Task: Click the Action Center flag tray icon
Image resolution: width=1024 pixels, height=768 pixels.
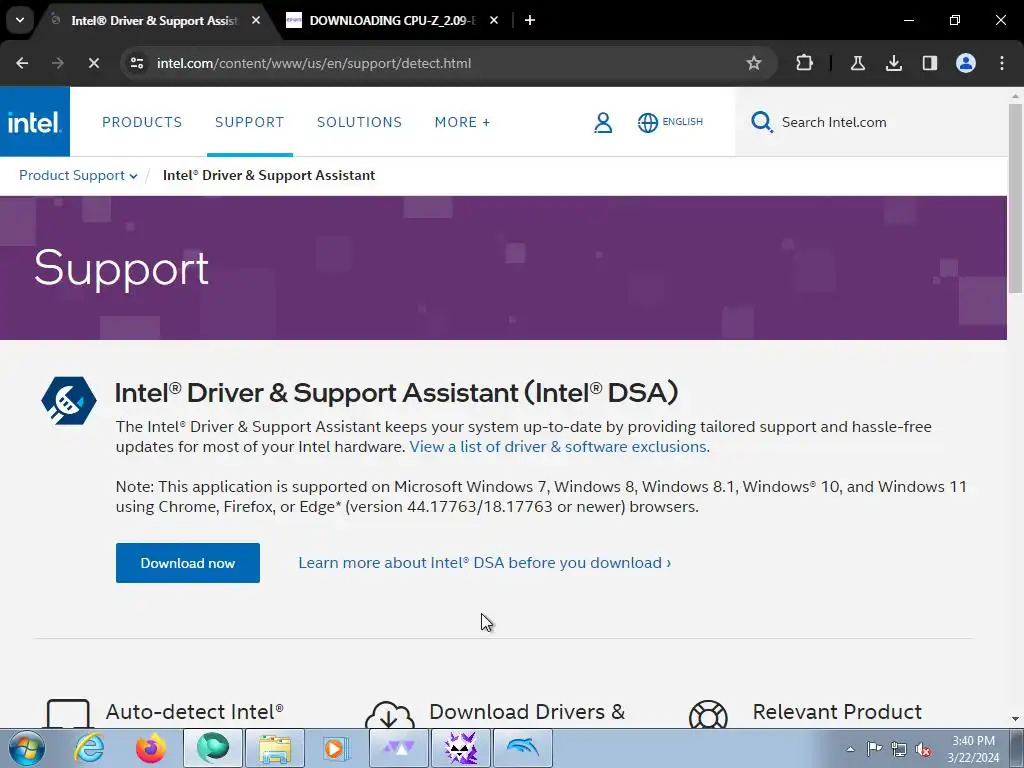Action: 874,749
